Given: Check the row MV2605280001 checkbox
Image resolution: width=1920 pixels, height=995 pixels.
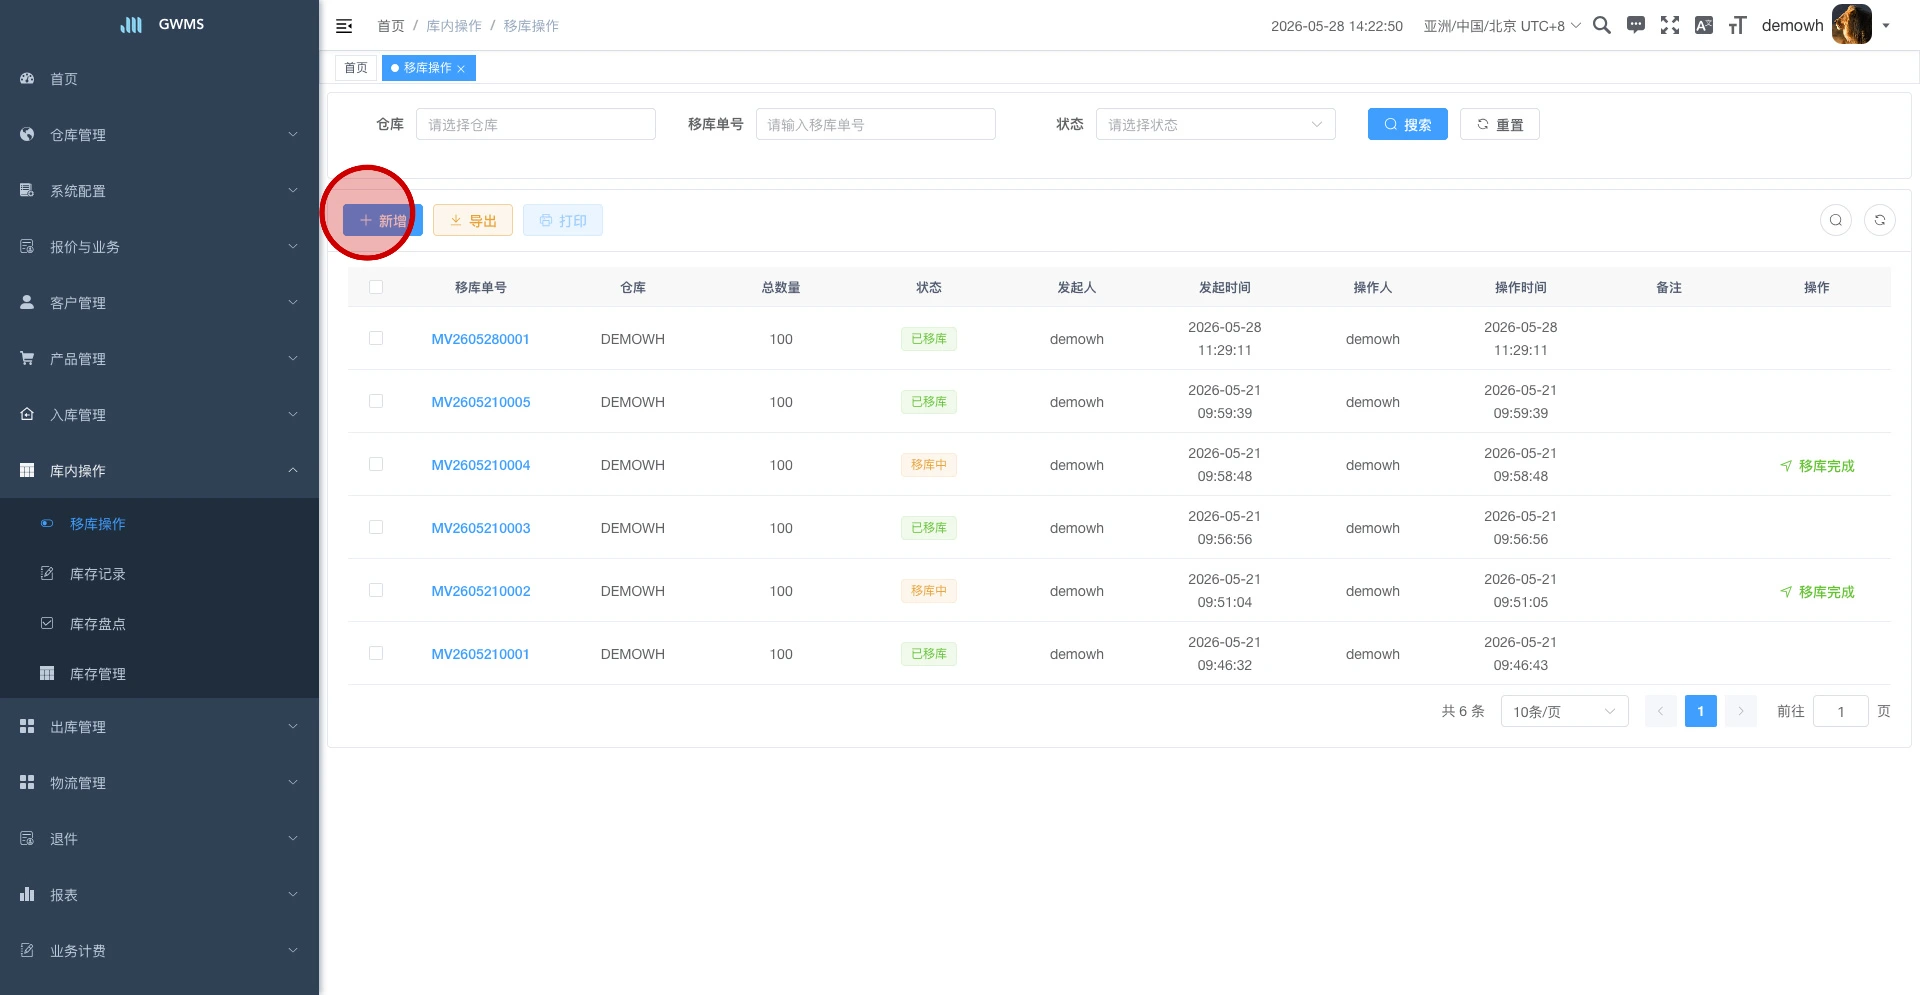Looking at the screenshot, I should point(376,338).
